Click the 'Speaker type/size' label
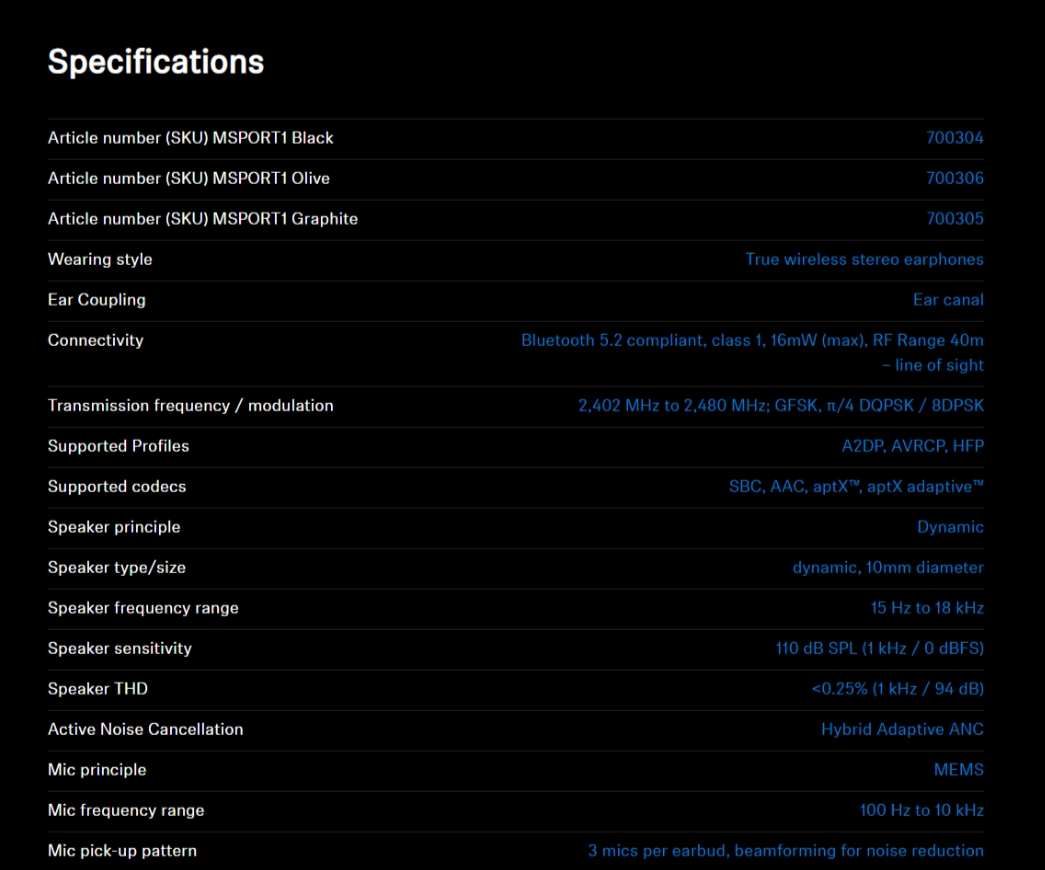Screen dimensions: 1045x870 point(117,568)
